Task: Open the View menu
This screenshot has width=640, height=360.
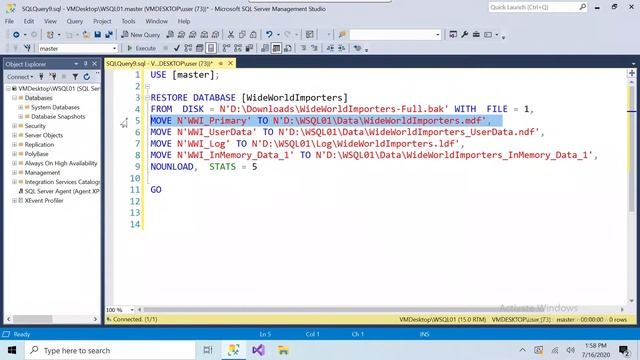Action: [x=50, y=21]
